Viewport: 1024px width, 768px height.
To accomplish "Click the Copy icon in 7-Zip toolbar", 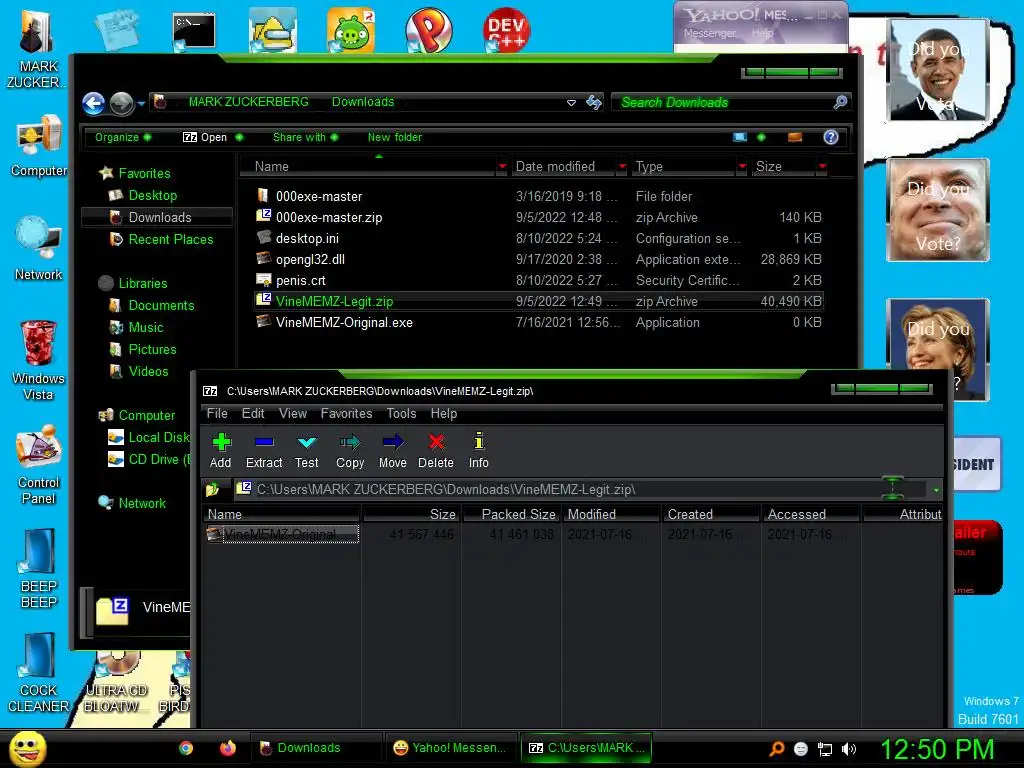I will (x=350, y=451).
